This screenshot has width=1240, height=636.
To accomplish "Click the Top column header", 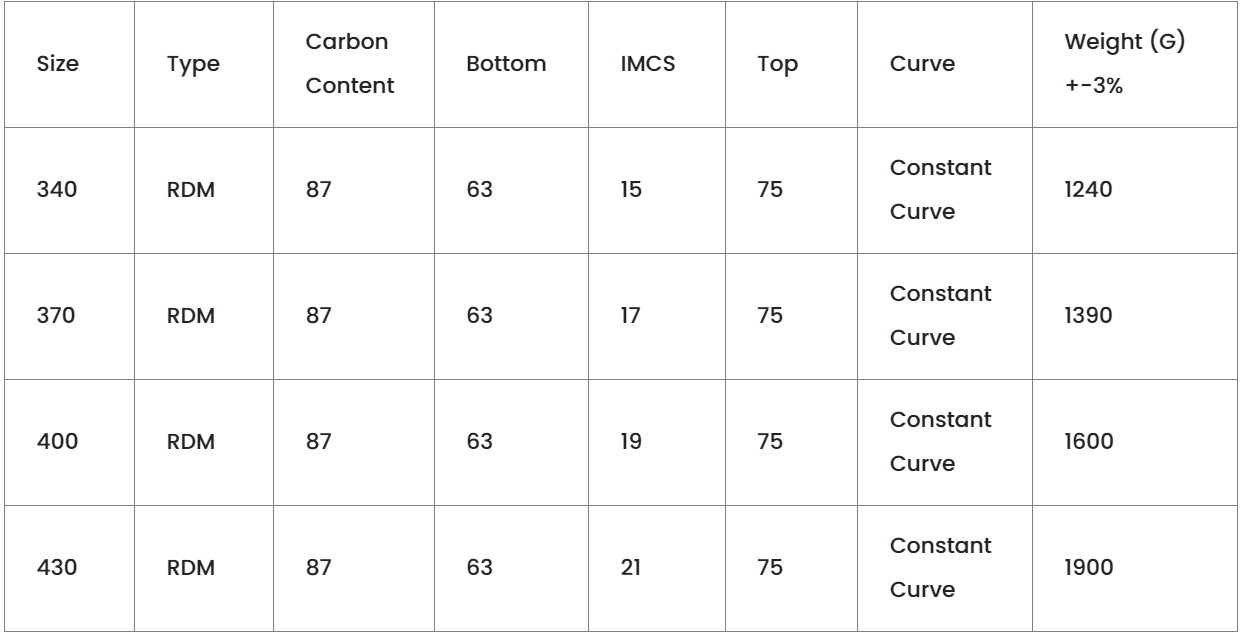I will point(770,65).
